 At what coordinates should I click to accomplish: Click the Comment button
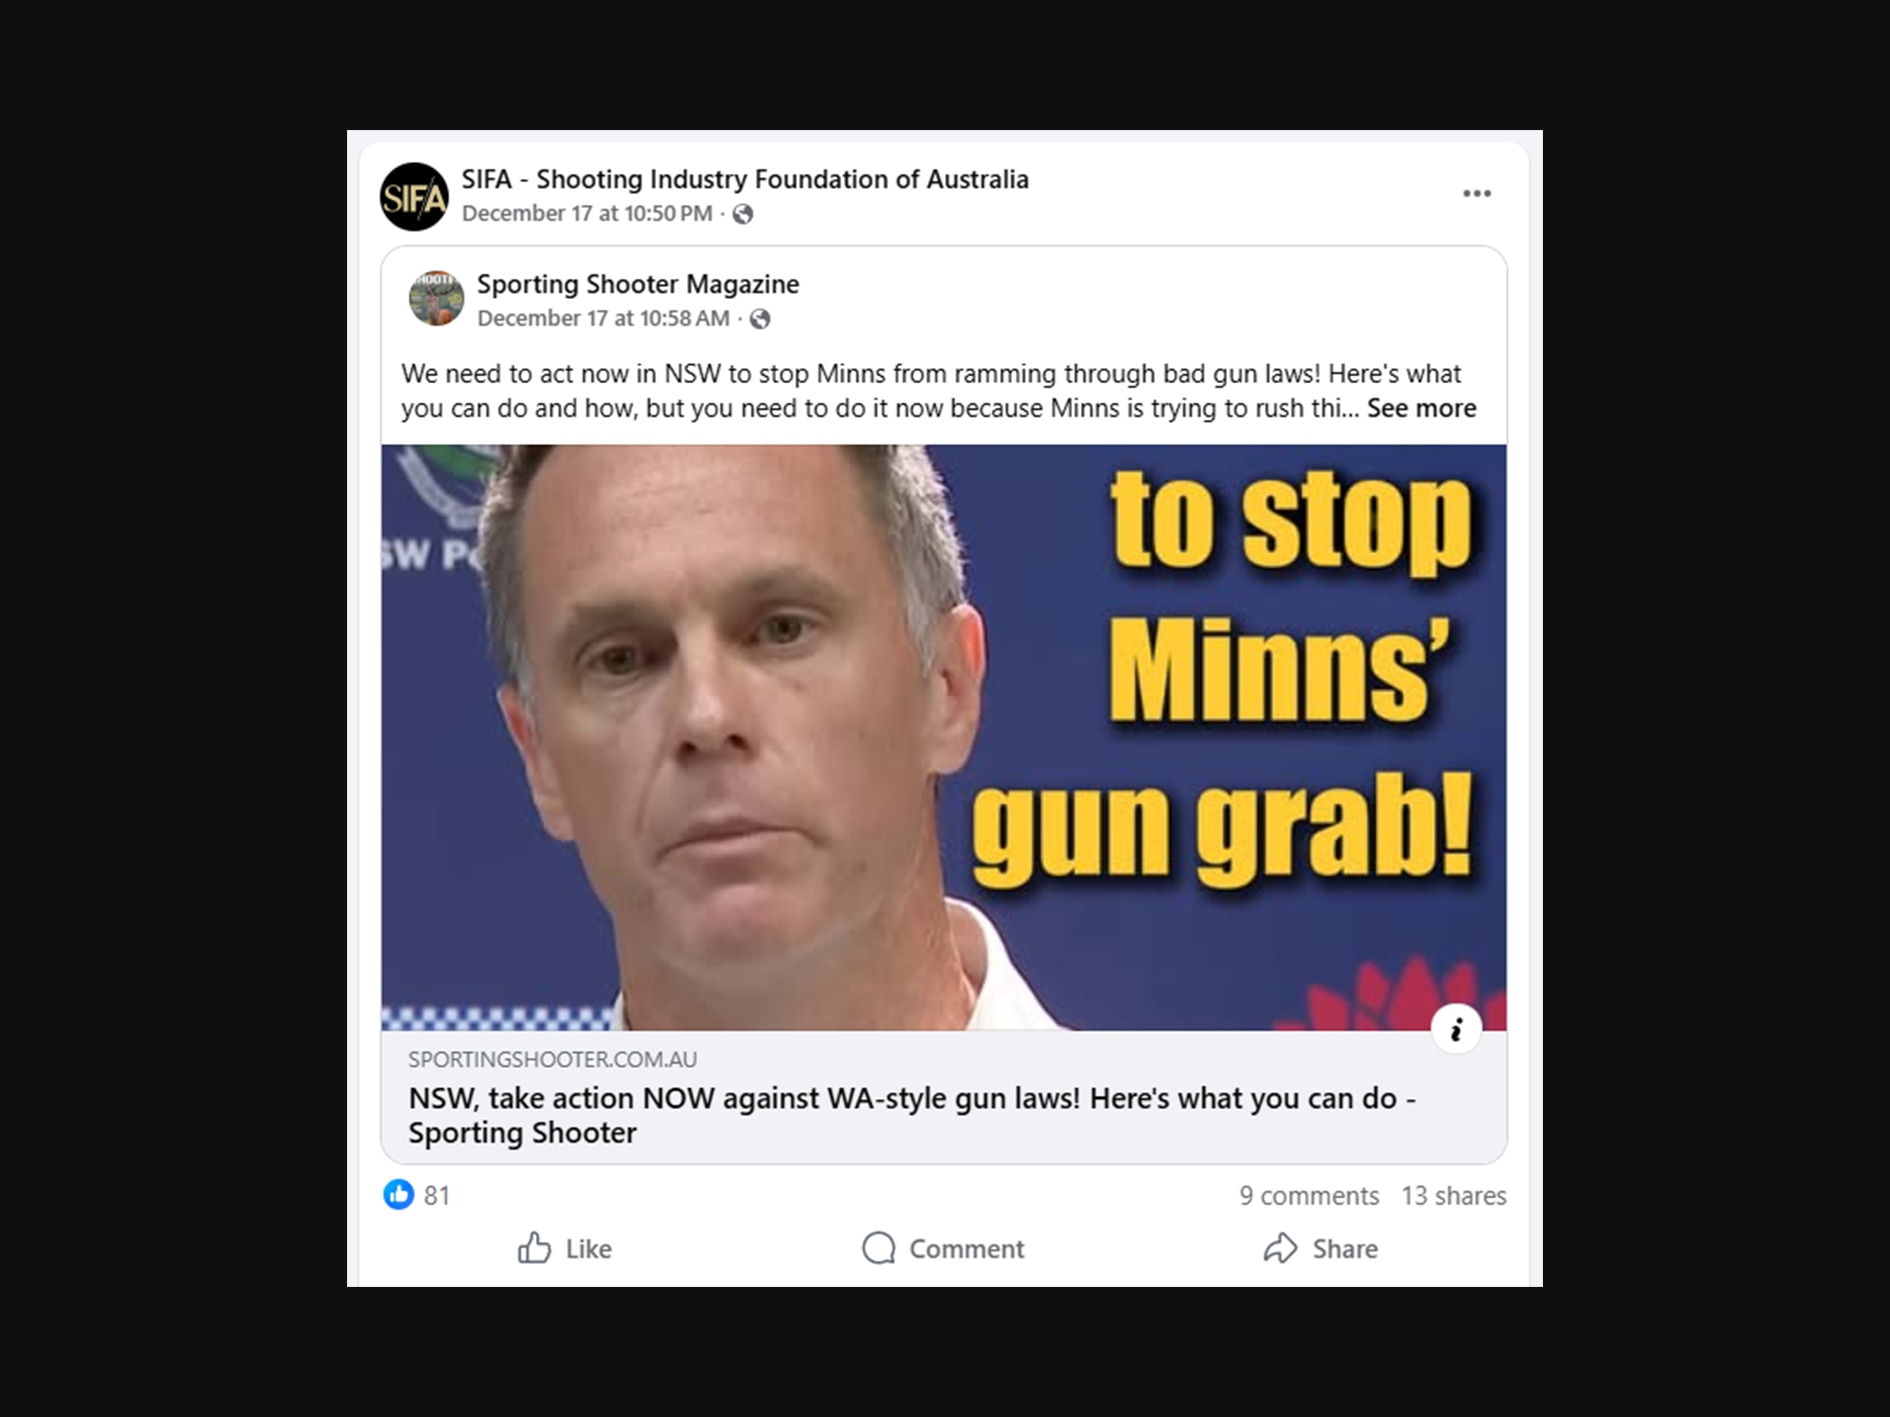[x=943, y=1248]
